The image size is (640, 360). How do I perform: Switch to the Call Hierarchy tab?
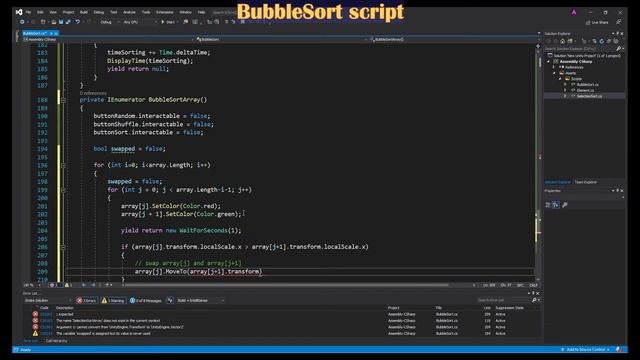coord(56,341)
